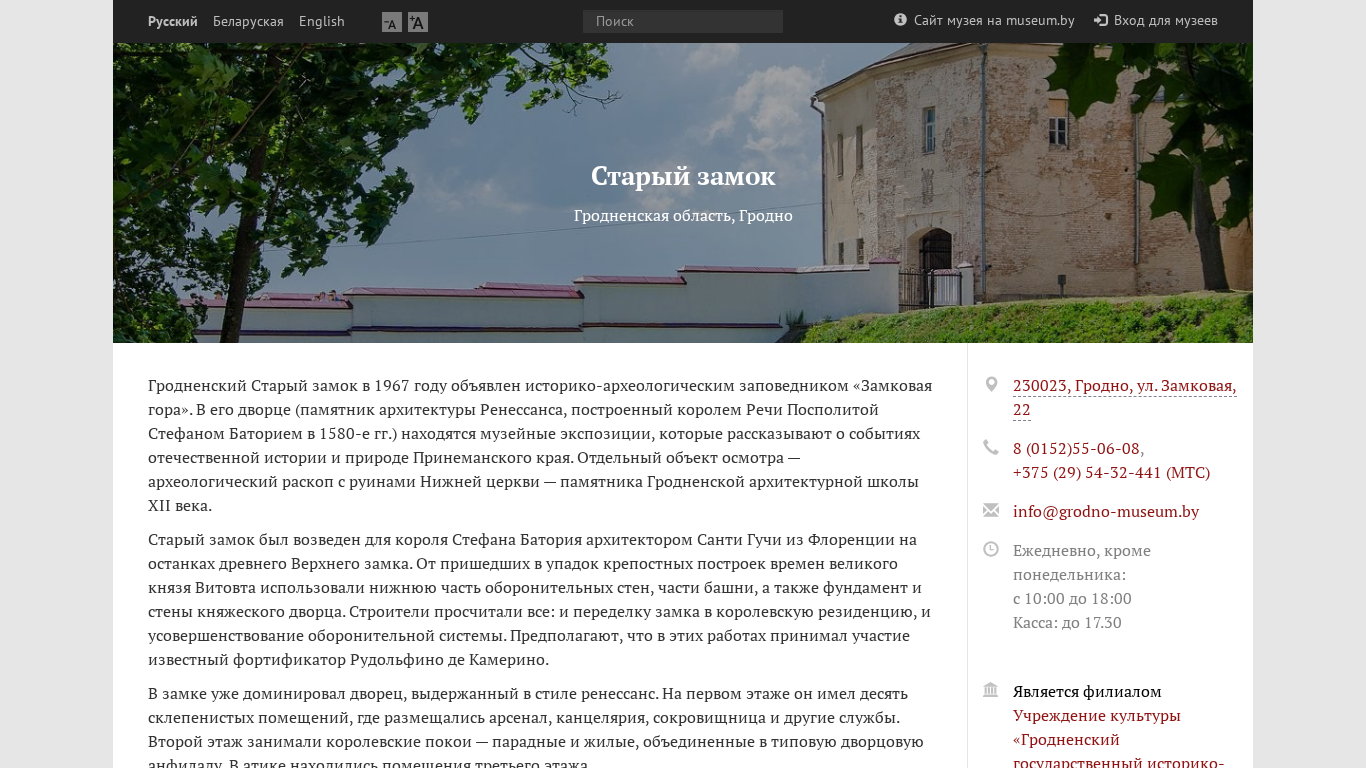The width and height of the screenshot is (1366, 768).
Task: Click the sign-in arrow icon for museums
Action: pos(1101,20)
